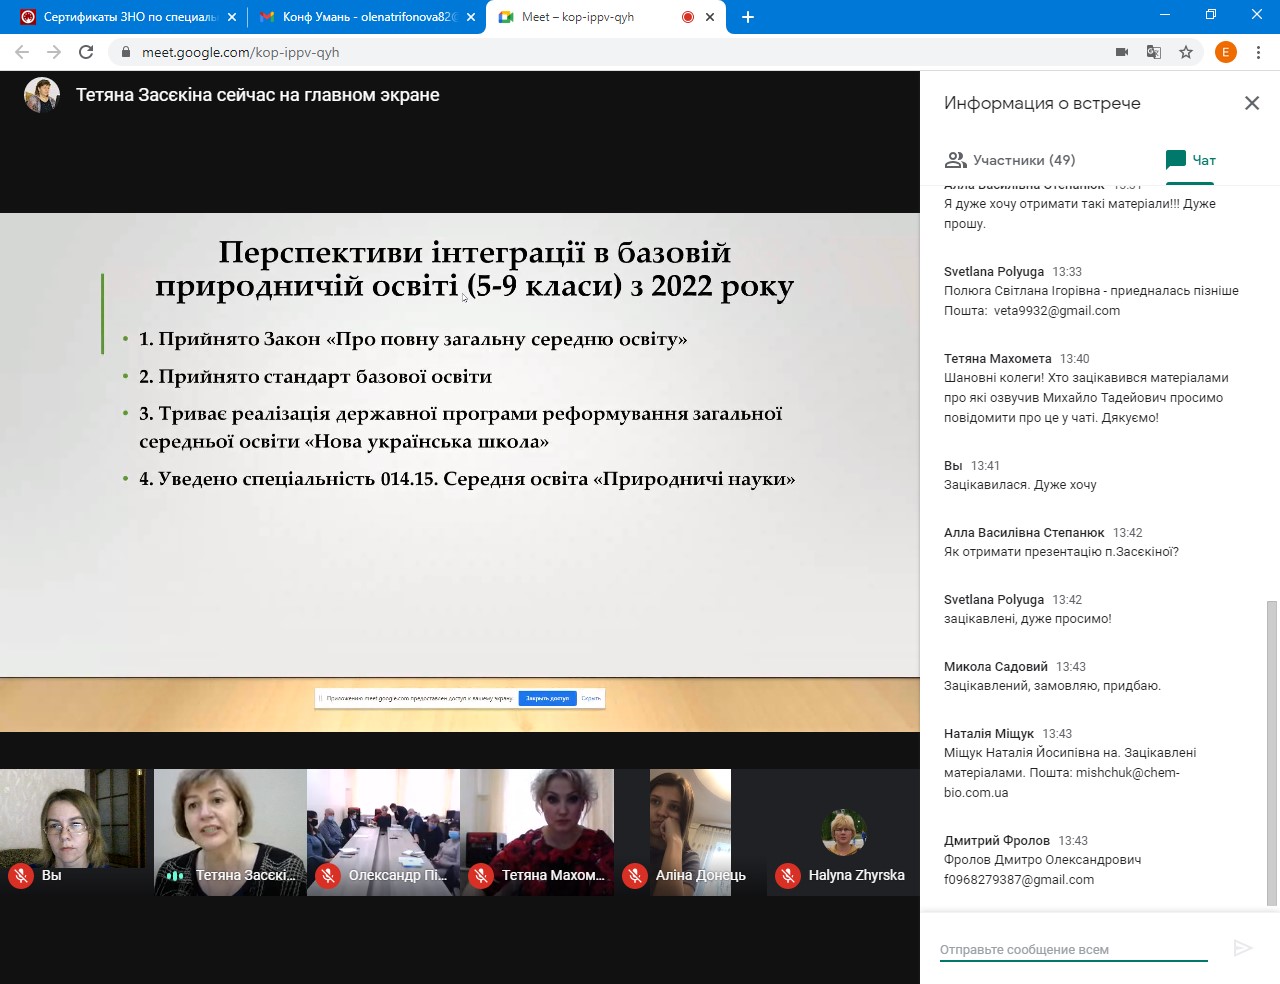Bookmark this page with the star icon
Image resolution: width=1280 pixels, height=984 pixels.
coord(1186,52)
